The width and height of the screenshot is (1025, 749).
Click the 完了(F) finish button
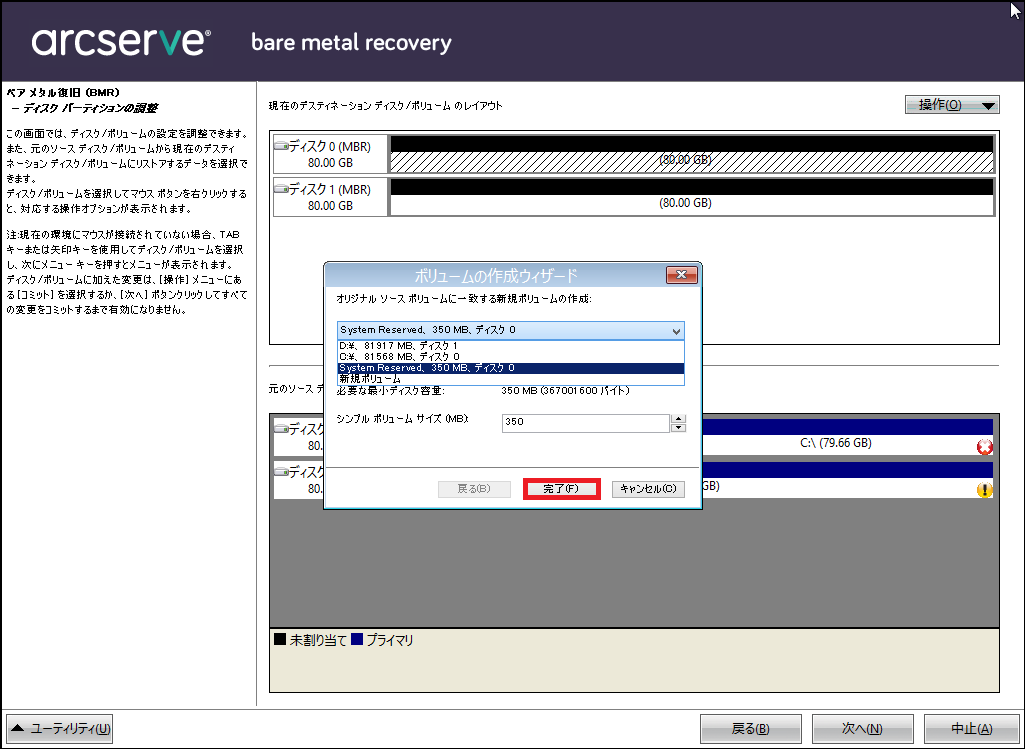(x=561, y=489)
